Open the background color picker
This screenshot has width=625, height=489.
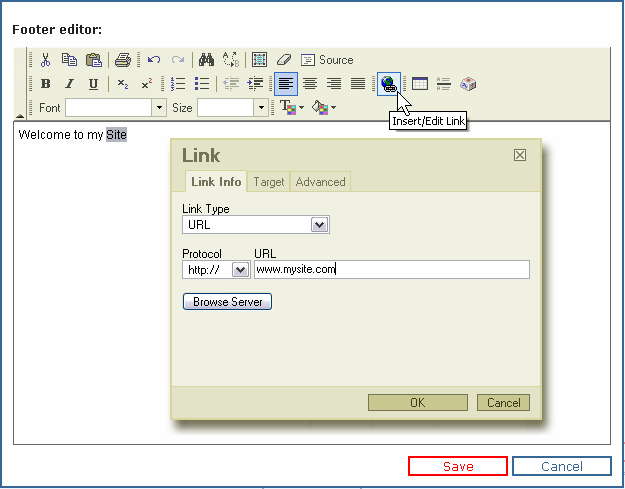click(x=324, y=108)
